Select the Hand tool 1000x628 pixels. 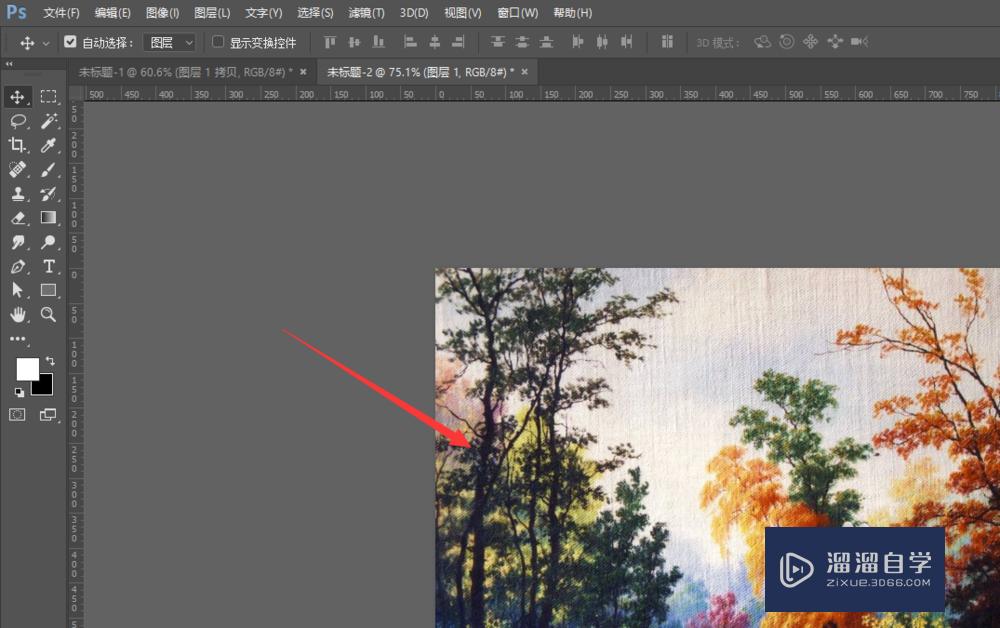pos(17,314)
